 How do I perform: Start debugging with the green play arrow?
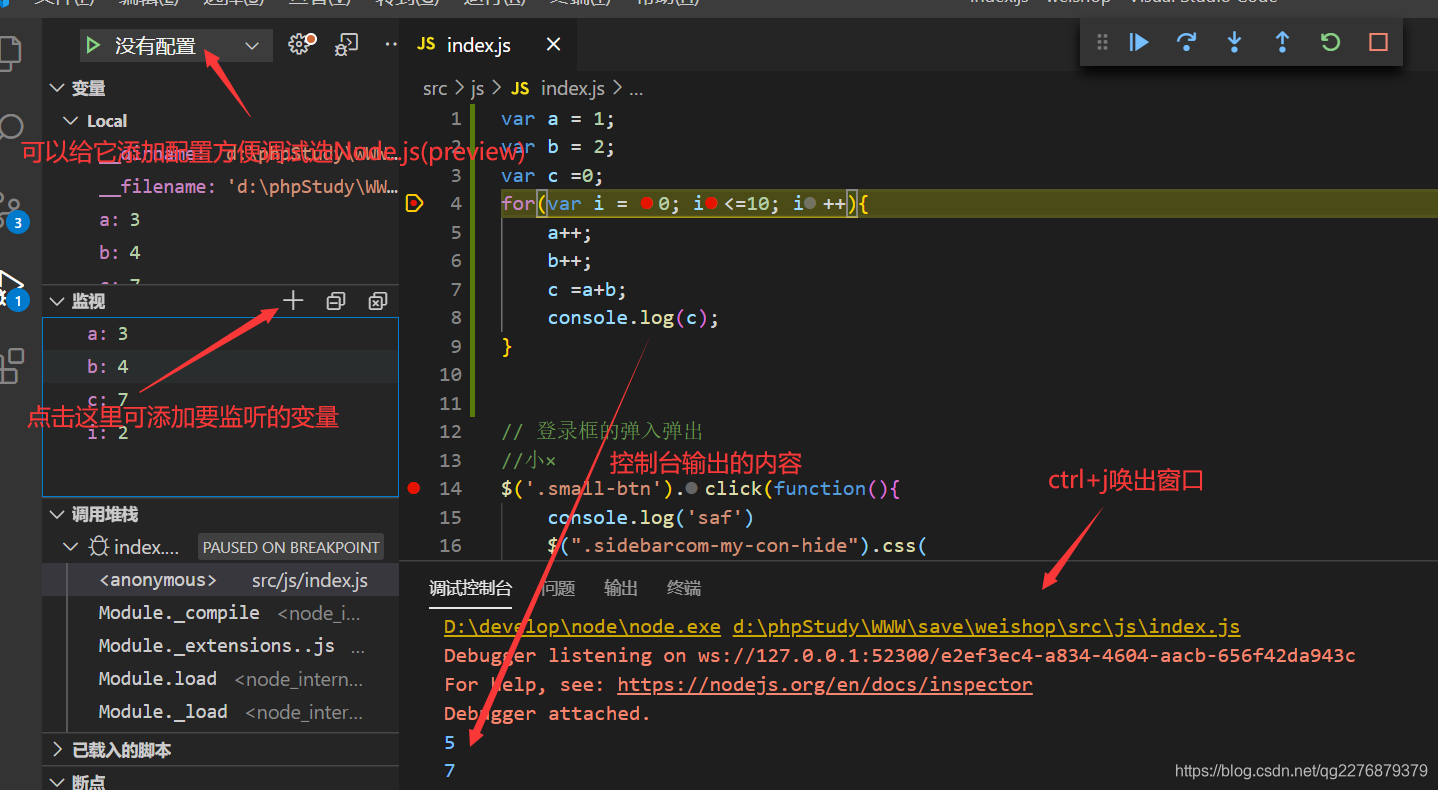click(x=93, y=45)
